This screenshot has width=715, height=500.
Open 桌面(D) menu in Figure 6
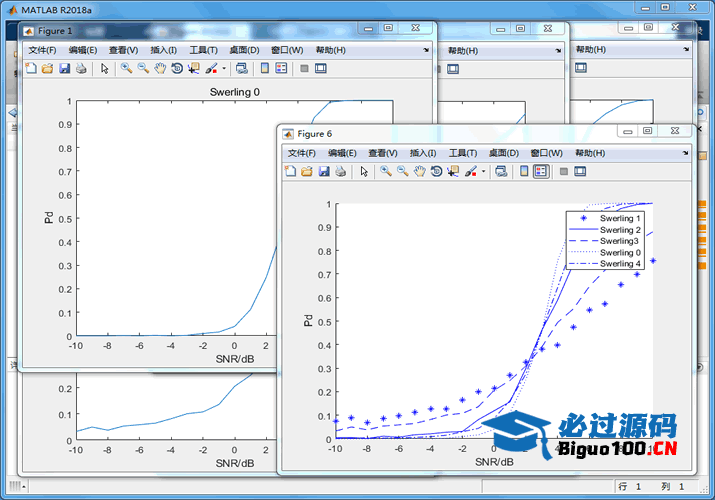tap(504, 153)
